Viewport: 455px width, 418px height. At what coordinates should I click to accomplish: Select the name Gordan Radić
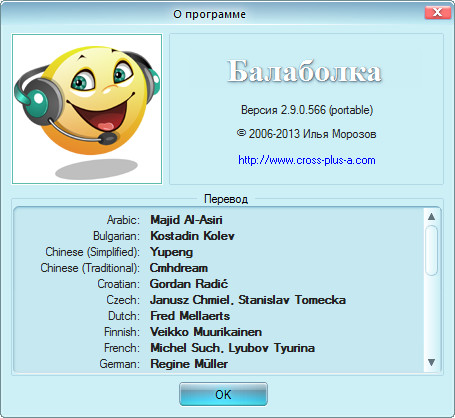(189, 284)
